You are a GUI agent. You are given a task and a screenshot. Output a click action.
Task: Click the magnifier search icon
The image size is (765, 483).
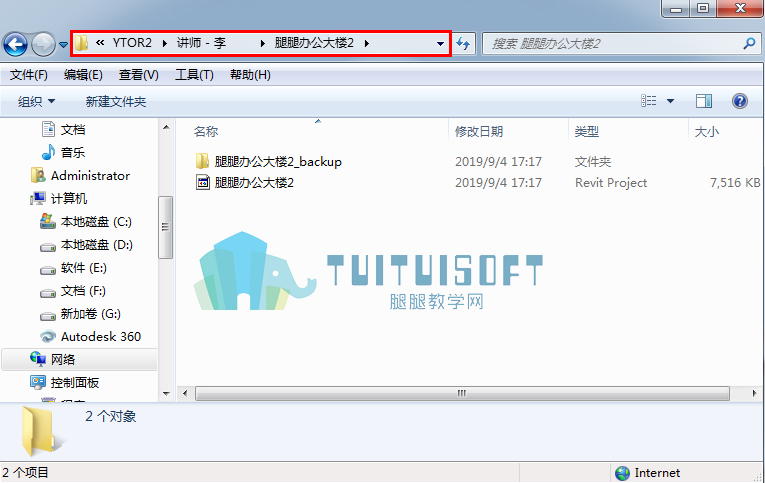749,44
